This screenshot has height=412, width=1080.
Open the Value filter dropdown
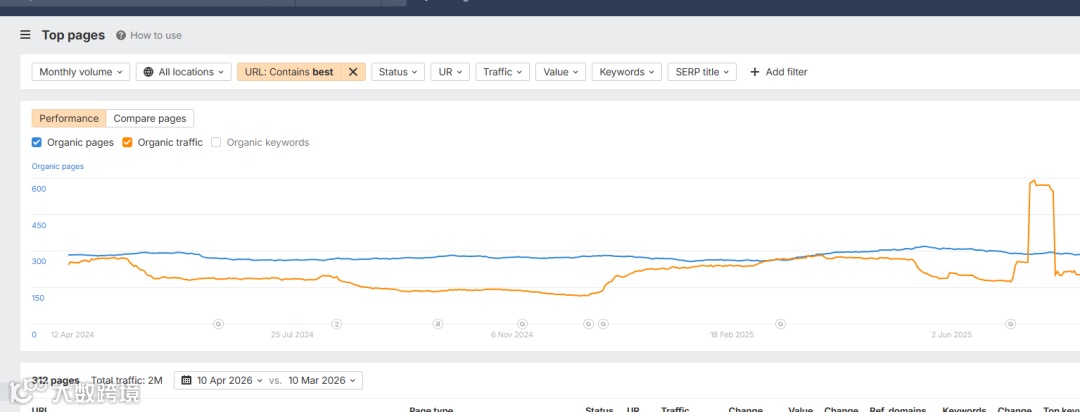click(561, 72)
